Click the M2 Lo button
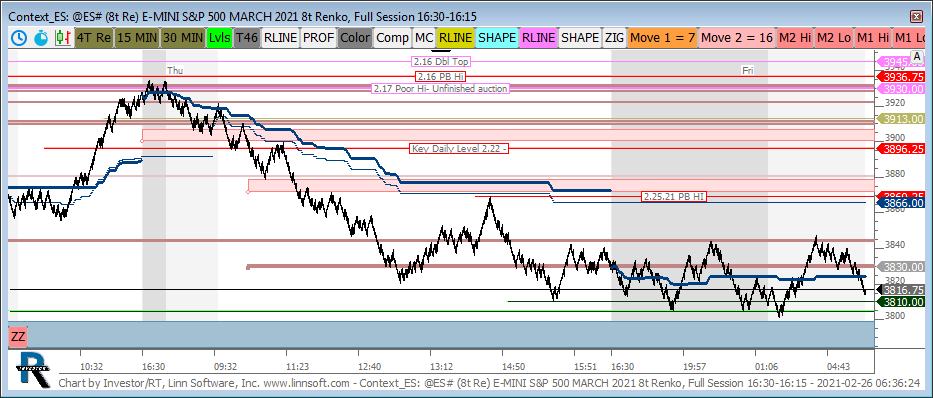 coord(834,37)
